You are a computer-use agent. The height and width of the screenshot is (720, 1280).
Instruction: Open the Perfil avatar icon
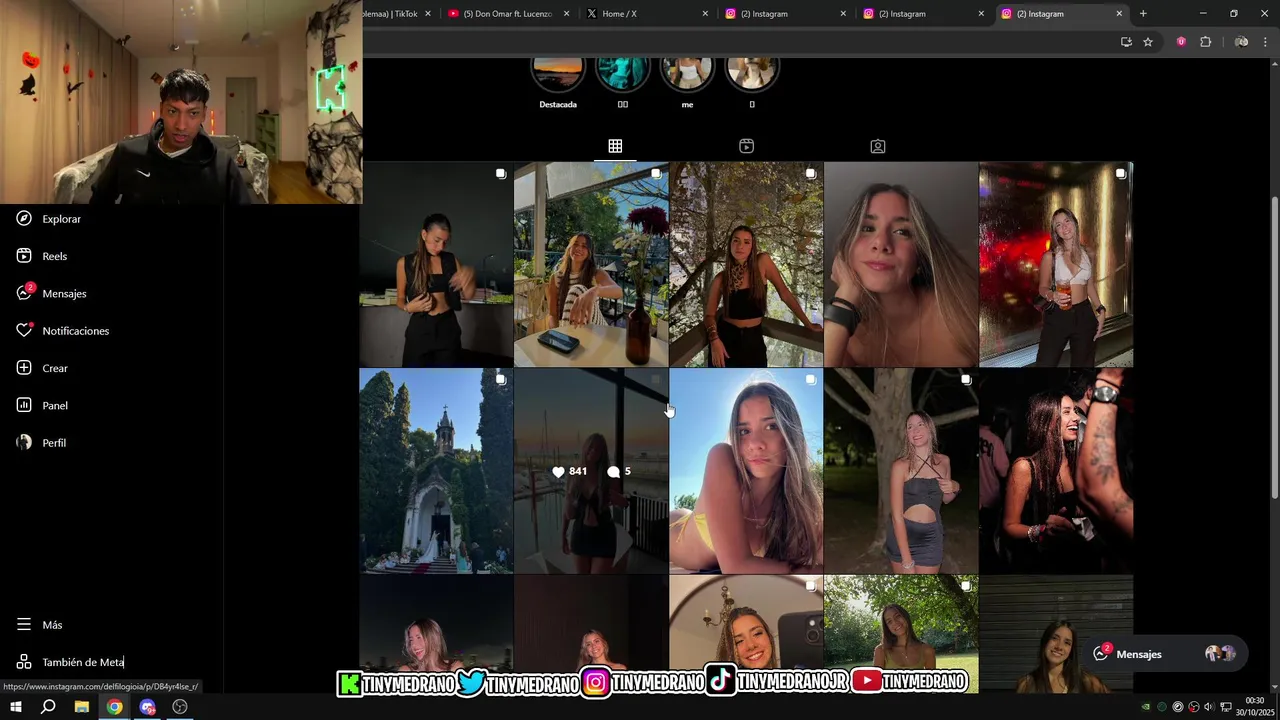[24, 442]
